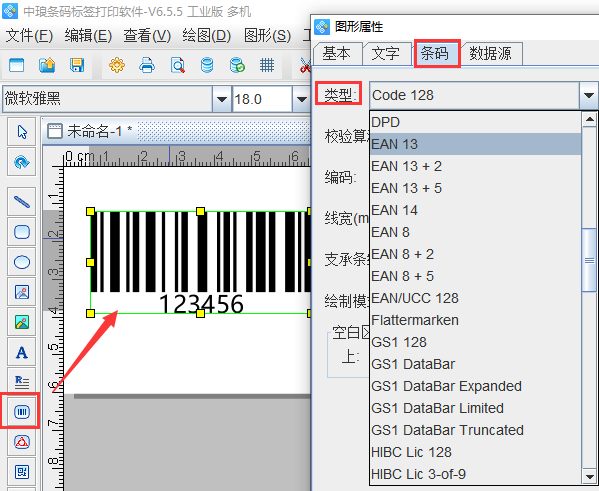Choose HIBC Lic 128 barcode type

coord(475,452)
